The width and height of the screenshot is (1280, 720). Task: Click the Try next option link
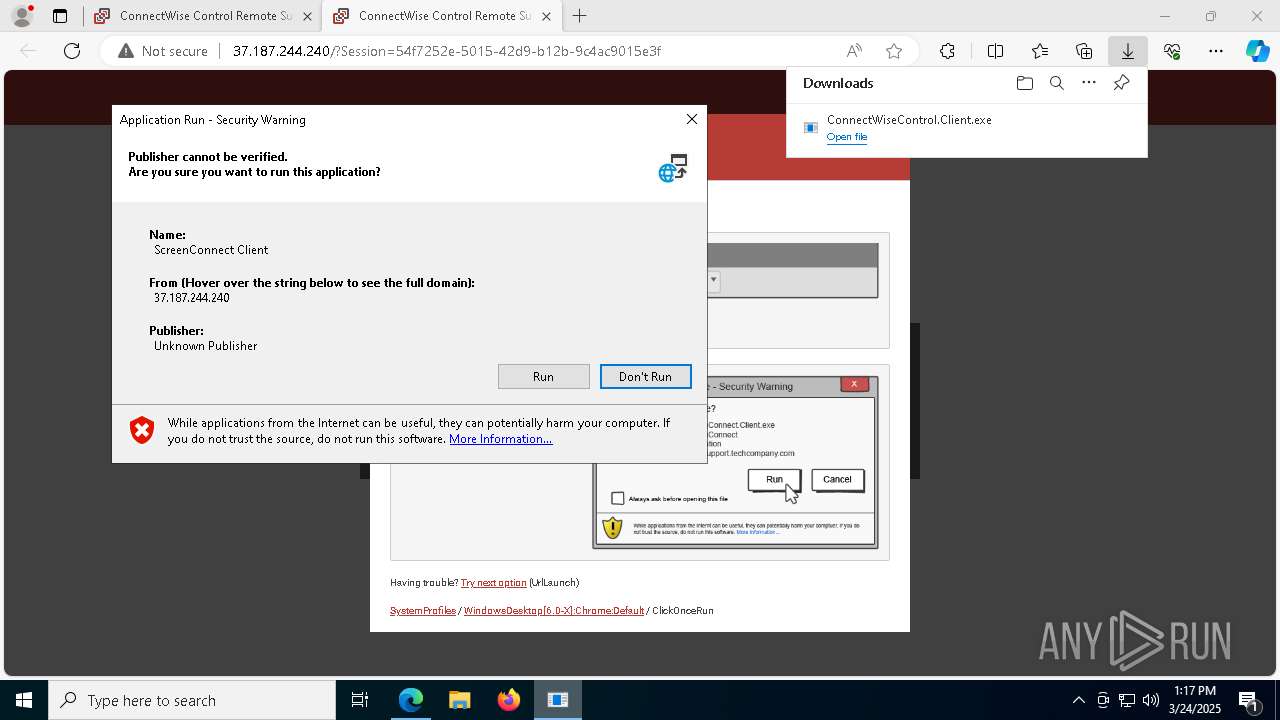click(x=493, y=583)
